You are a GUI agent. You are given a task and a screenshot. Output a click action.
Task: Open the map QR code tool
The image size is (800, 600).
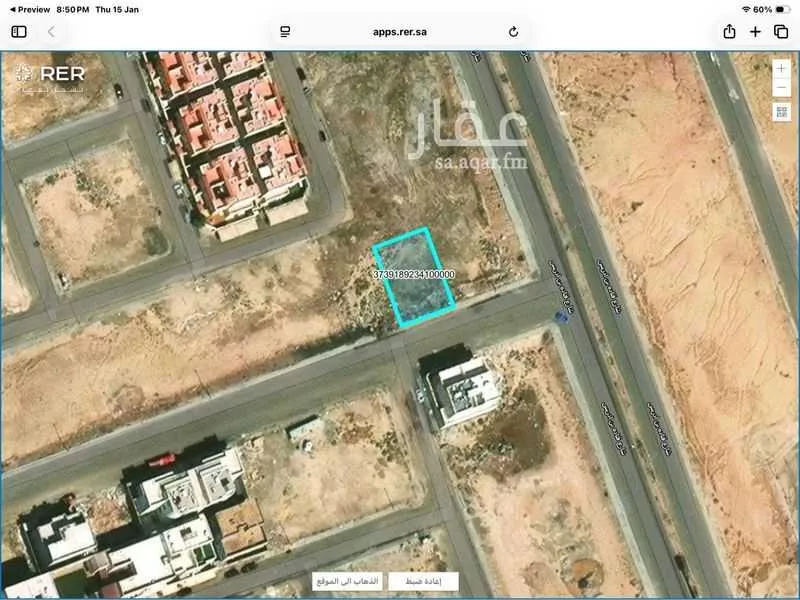tap(781, 111)
